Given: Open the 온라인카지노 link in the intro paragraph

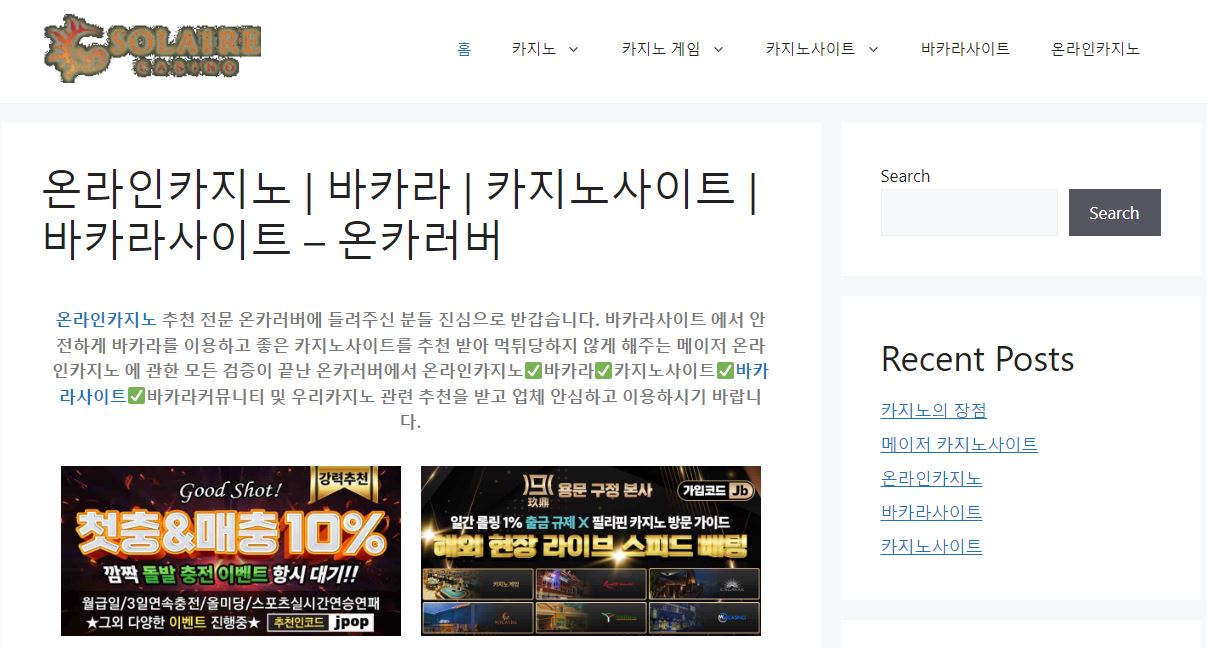Looking at the screenshot, I should point(108,320).
